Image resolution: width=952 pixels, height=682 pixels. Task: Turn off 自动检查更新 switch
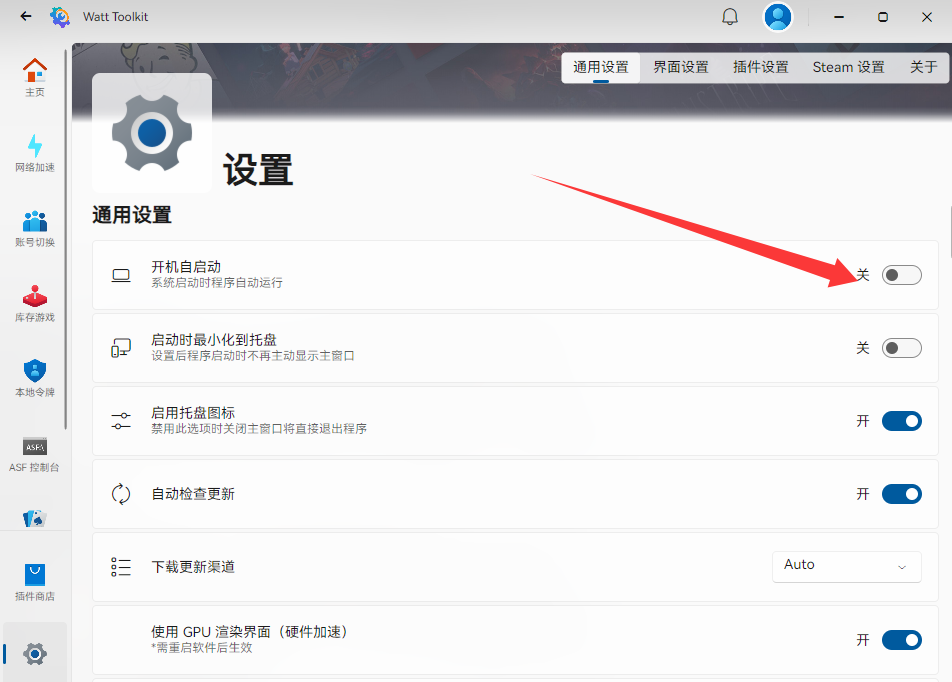pyautogui.click(x=902, y=494)
